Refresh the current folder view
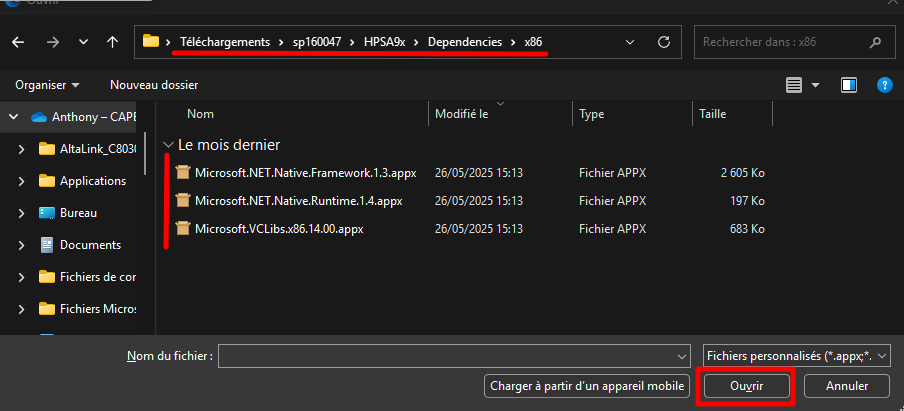The width and height of the screenshot is (904, 411). [664, 42]
